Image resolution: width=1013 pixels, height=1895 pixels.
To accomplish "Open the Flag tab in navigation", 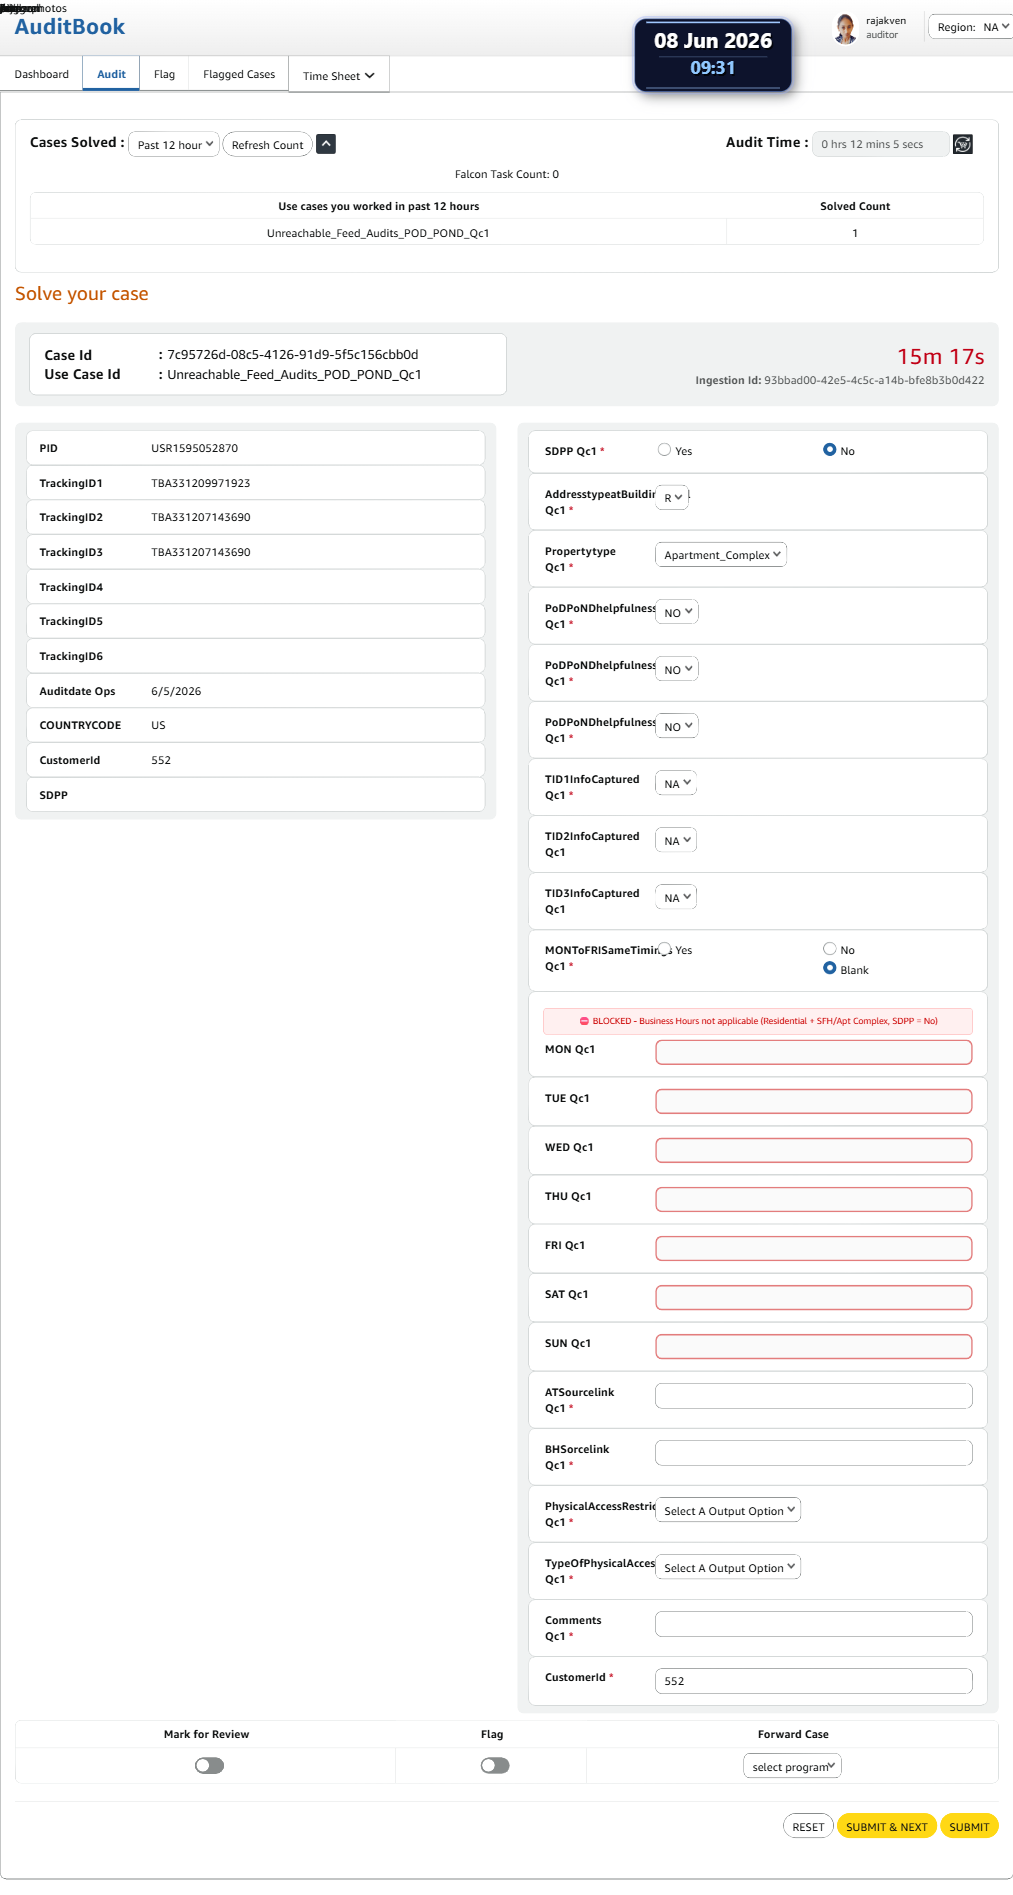I will pyautogui.click(x=165, y=74).
